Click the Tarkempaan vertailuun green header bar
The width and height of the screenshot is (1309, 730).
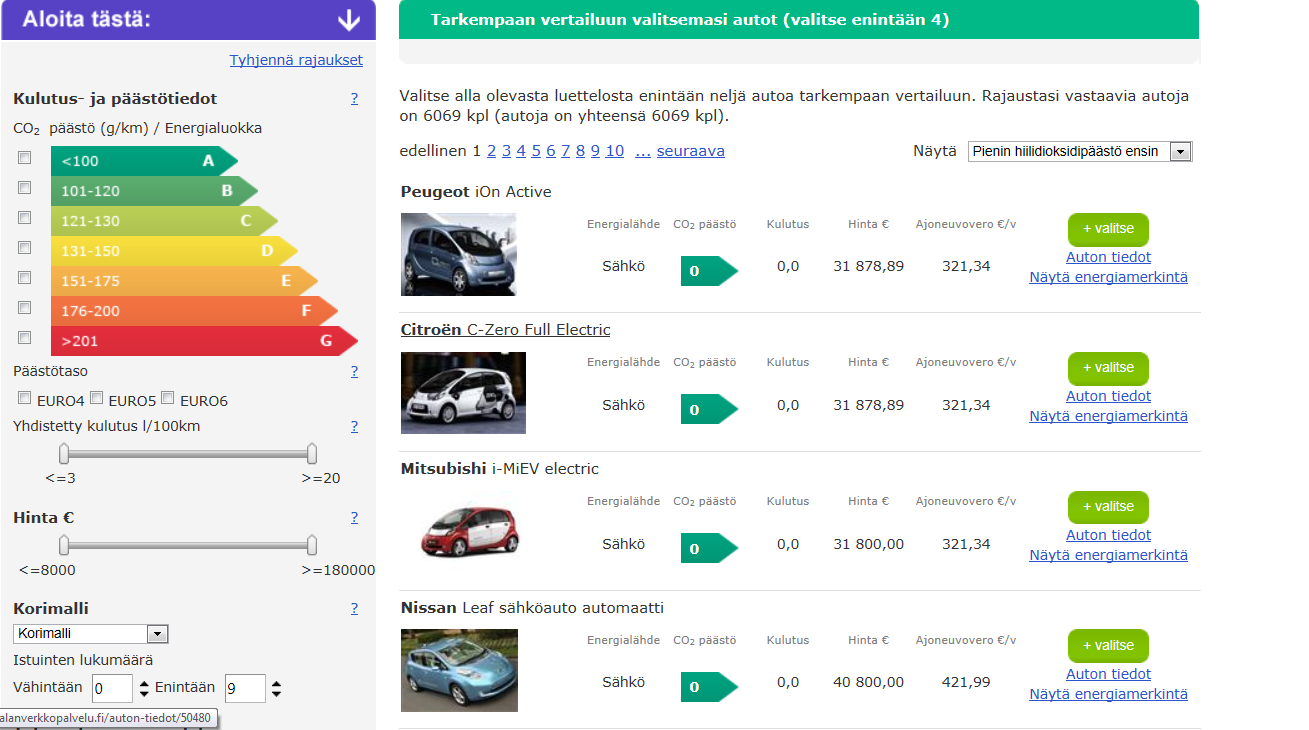[798, 20]
